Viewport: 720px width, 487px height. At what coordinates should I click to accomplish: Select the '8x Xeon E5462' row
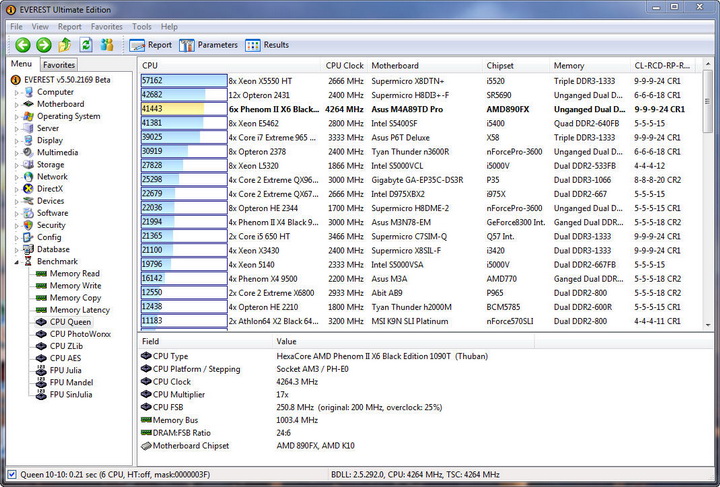point(421,123)
